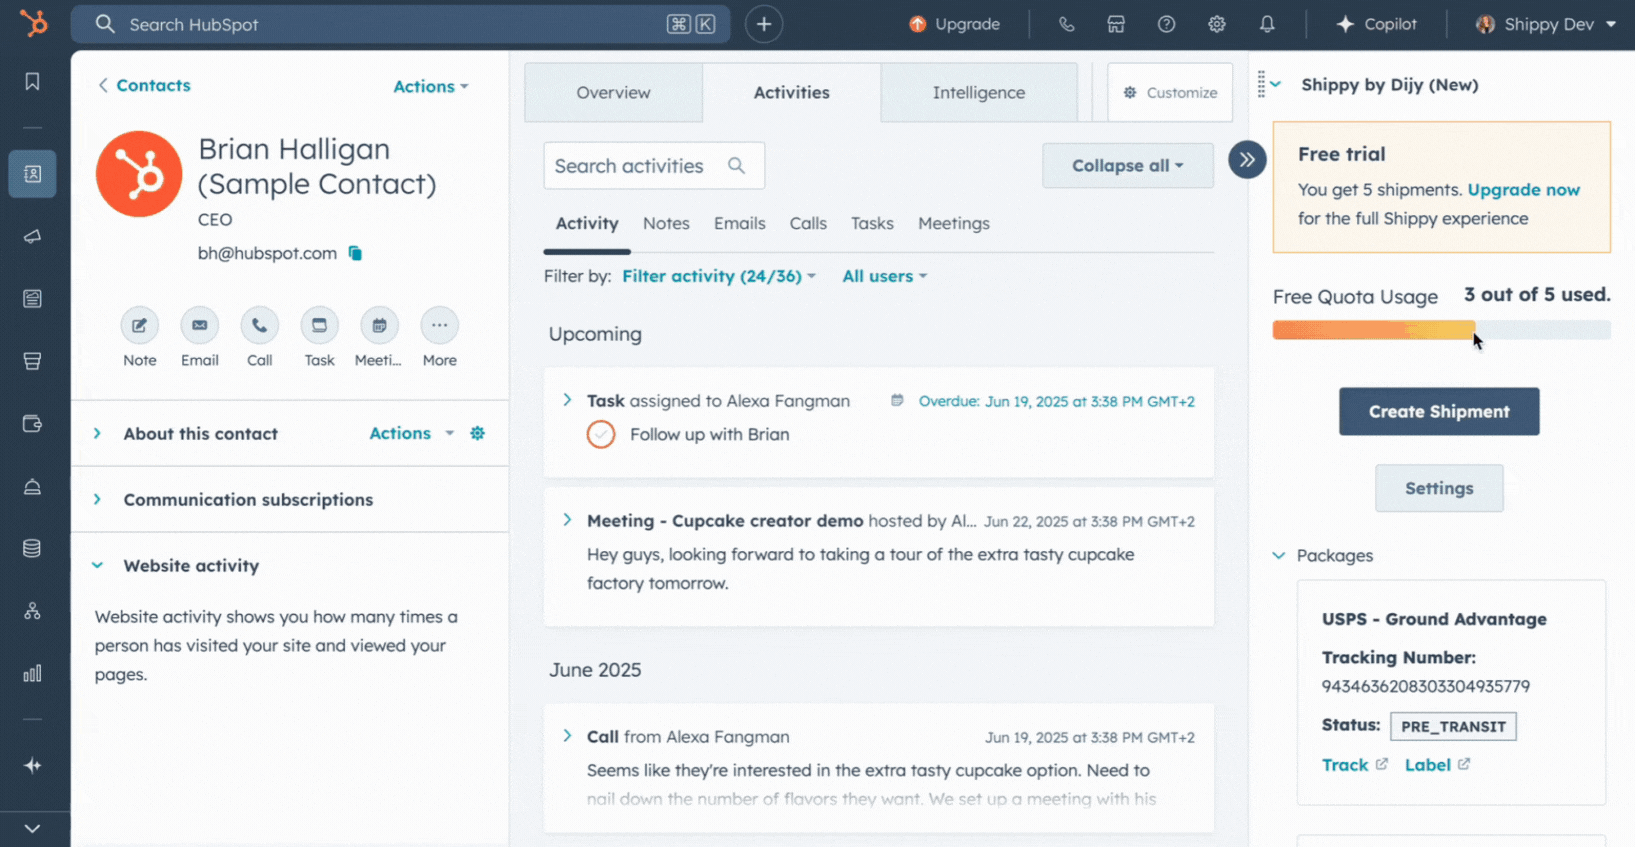The image size is (1635, 847).
Task: Open the More actions ellipsis button
Action: tap(439, 325)
